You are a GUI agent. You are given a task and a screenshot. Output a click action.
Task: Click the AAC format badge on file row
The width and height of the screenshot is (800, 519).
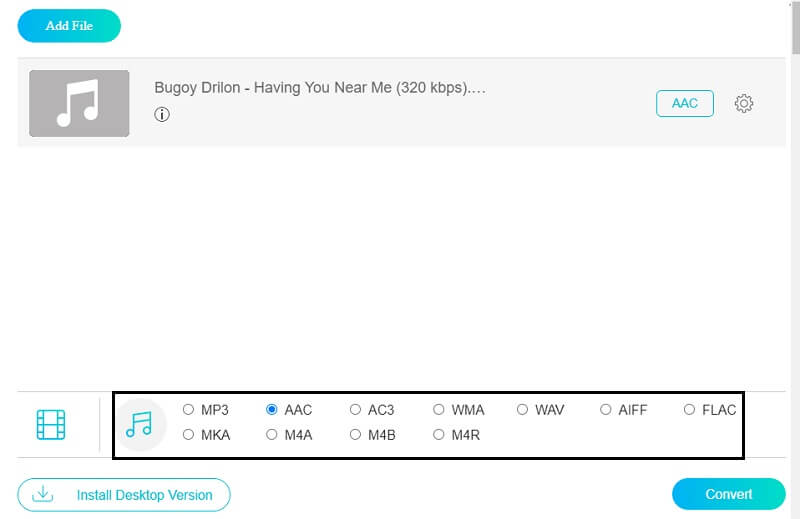[685, 104]
